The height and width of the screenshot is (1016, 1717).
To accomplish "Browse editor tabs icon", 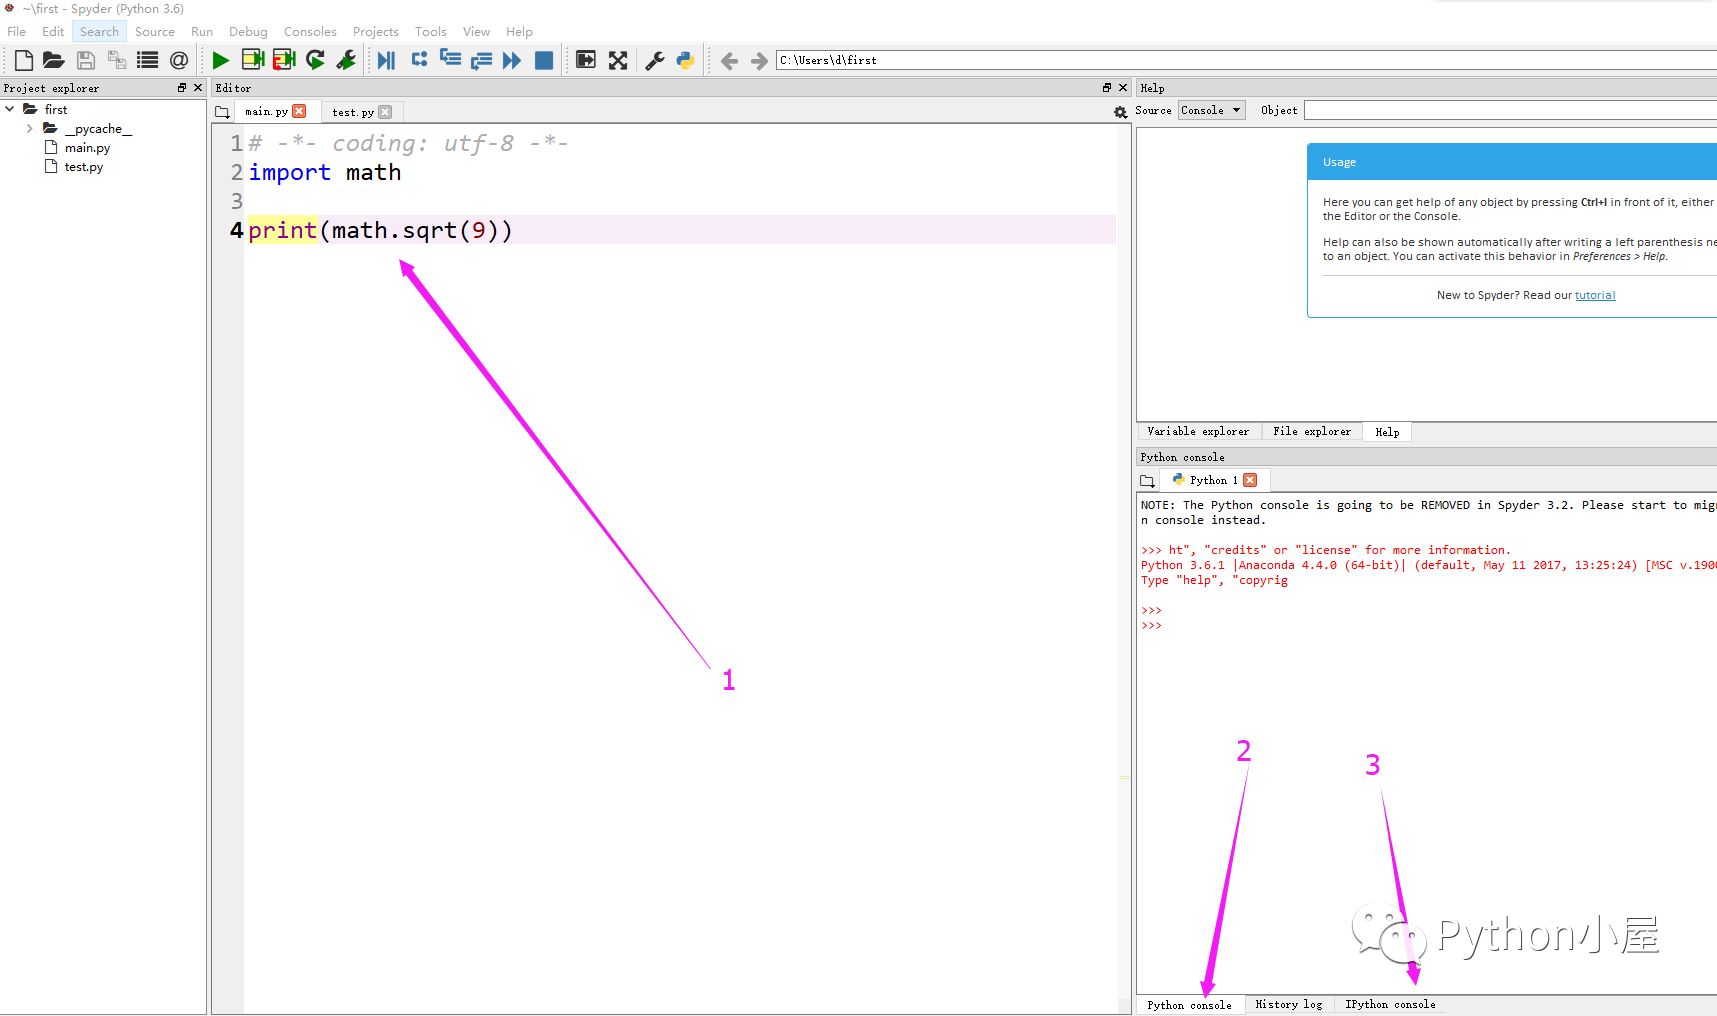I will 222,112.
